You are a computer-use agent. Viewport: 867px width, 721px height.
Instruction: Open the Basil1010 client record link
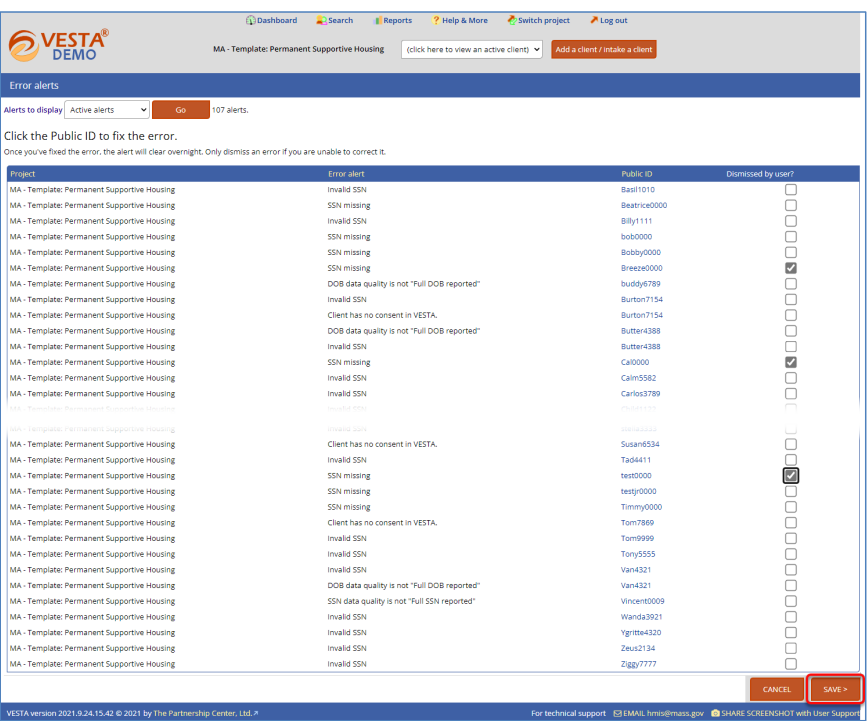coord(638,189)
